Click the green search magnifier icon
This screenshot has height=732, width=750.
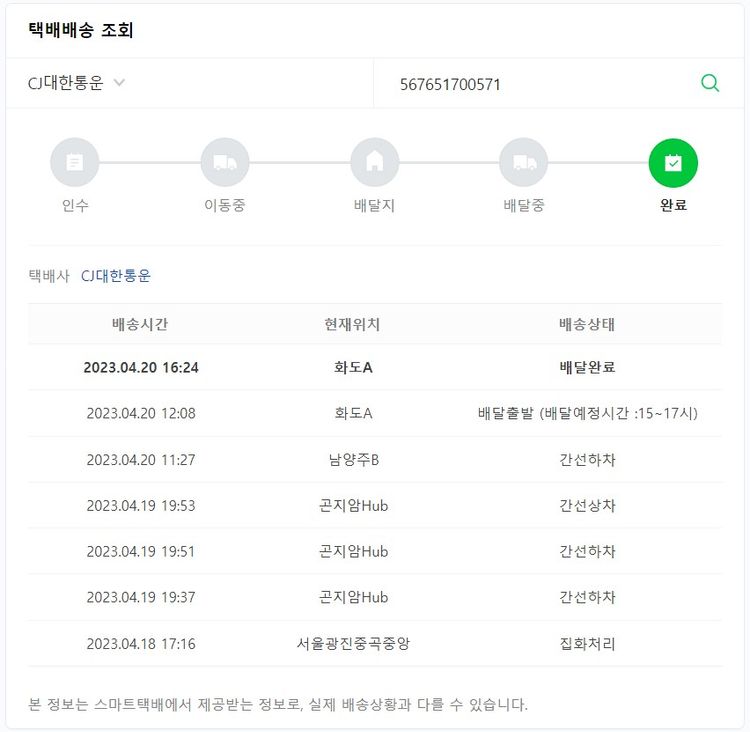pos(710,83)
